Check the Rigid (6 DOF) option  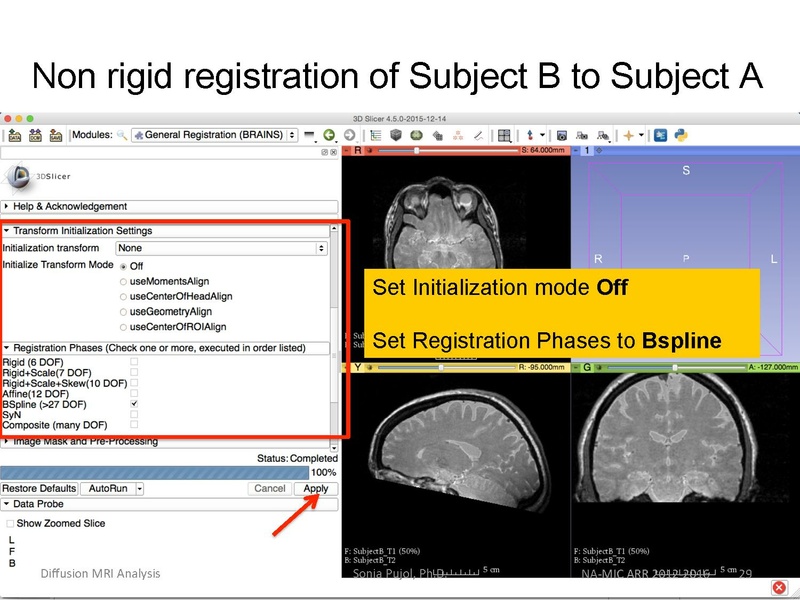coord(132,361)
